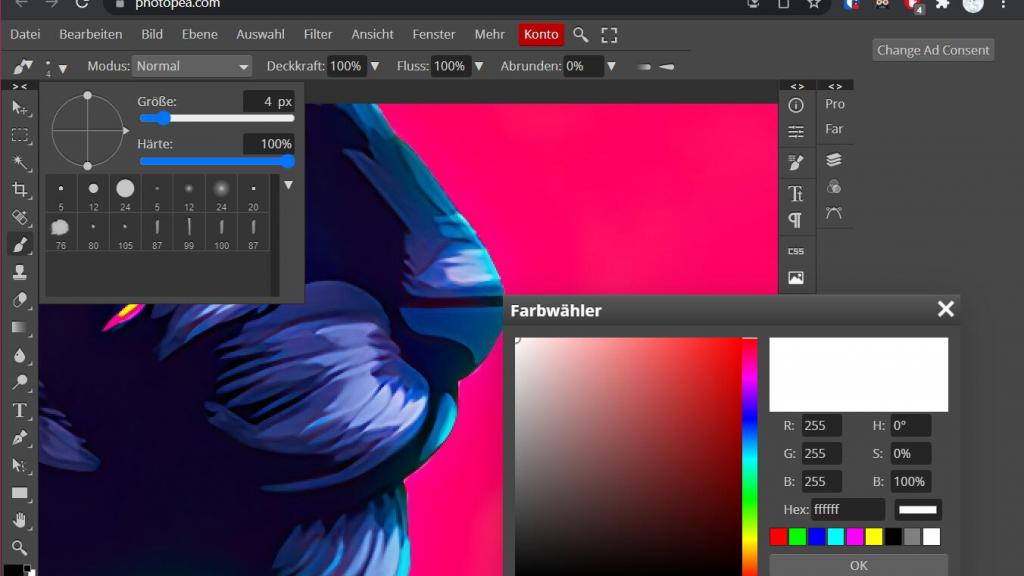
Task: Select the Blur drop tool
Action: click(20, 355)
